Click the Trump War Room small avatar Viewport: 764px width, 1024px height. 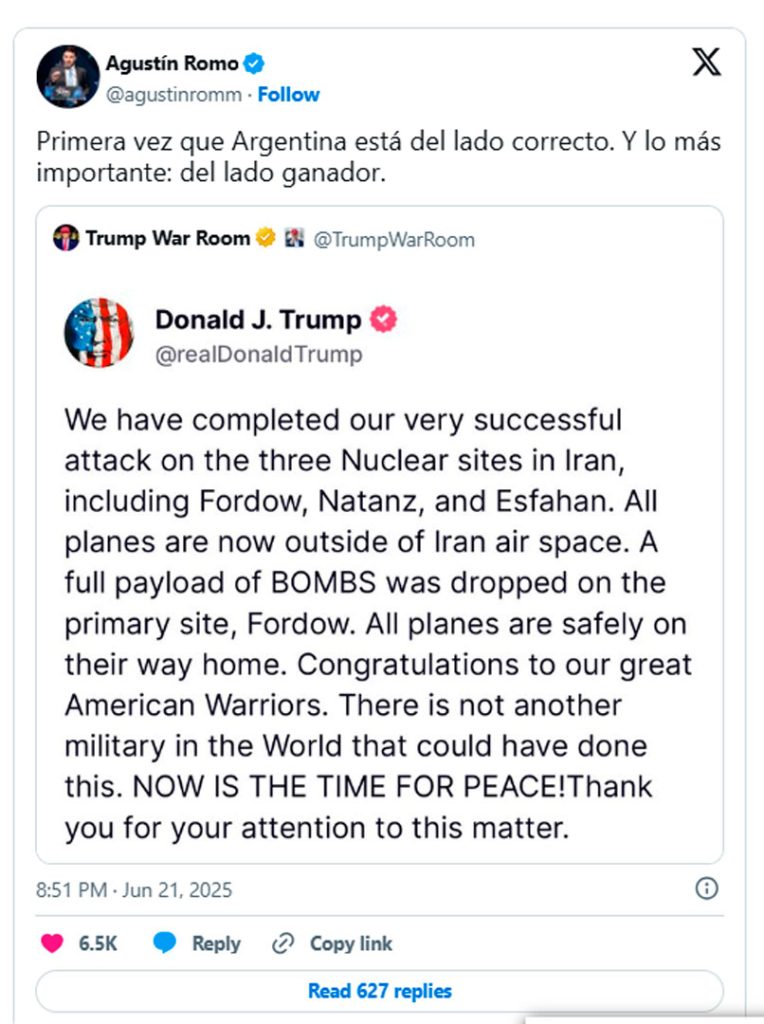pyautogui.click(x=66, y=238)
